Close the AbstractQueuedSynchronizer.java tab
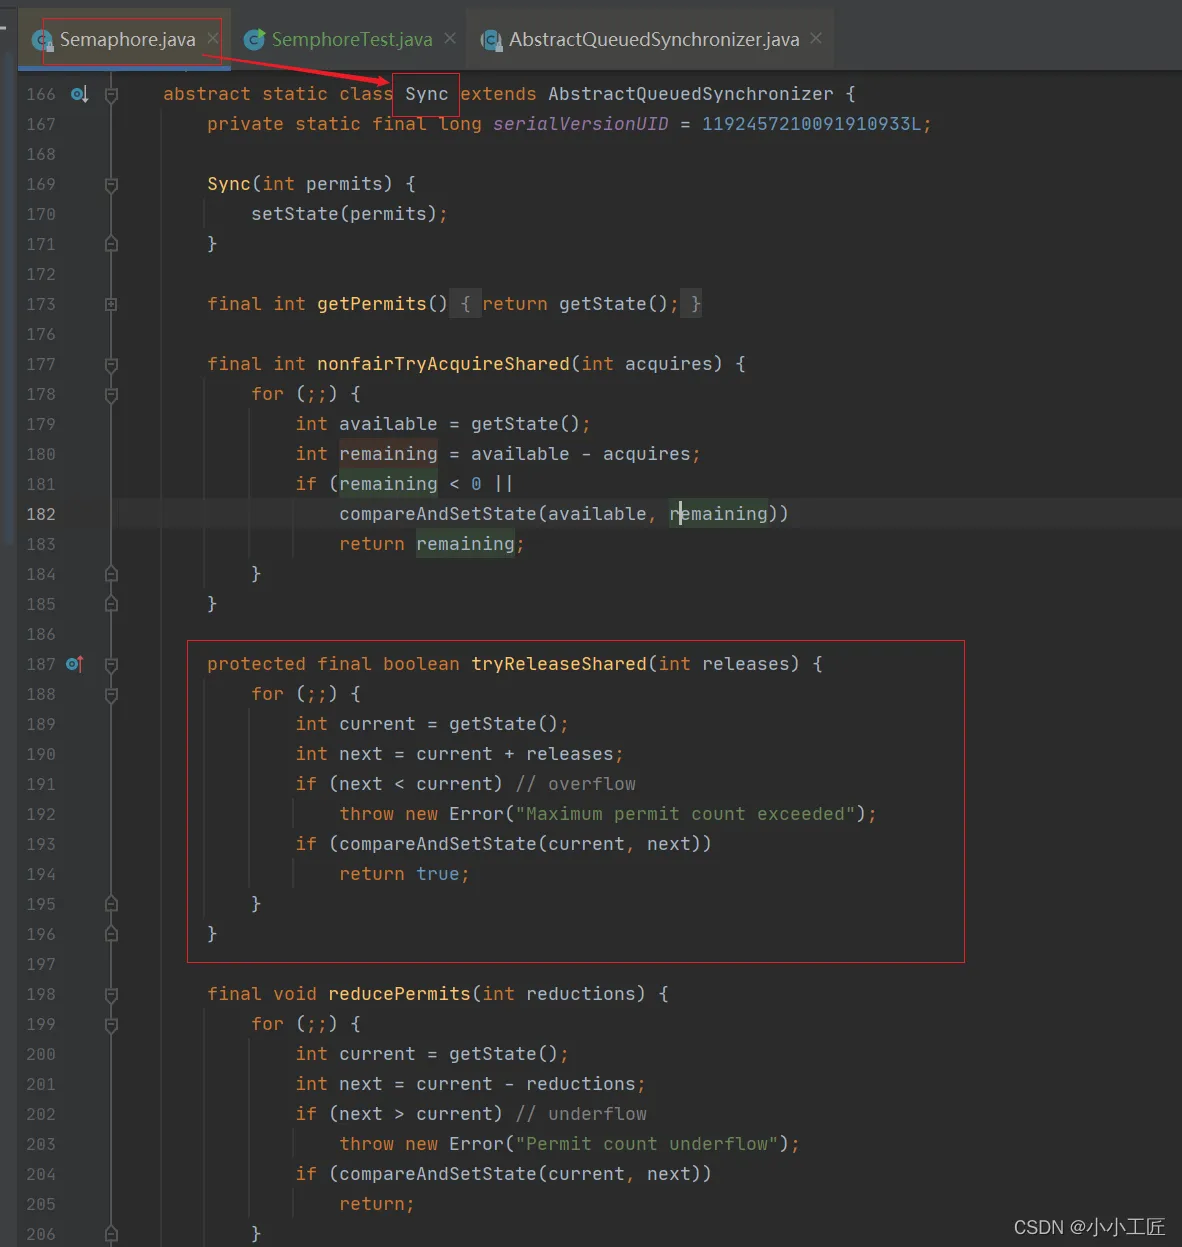This screenshot has height=1247, width=1182. [816, 38]
